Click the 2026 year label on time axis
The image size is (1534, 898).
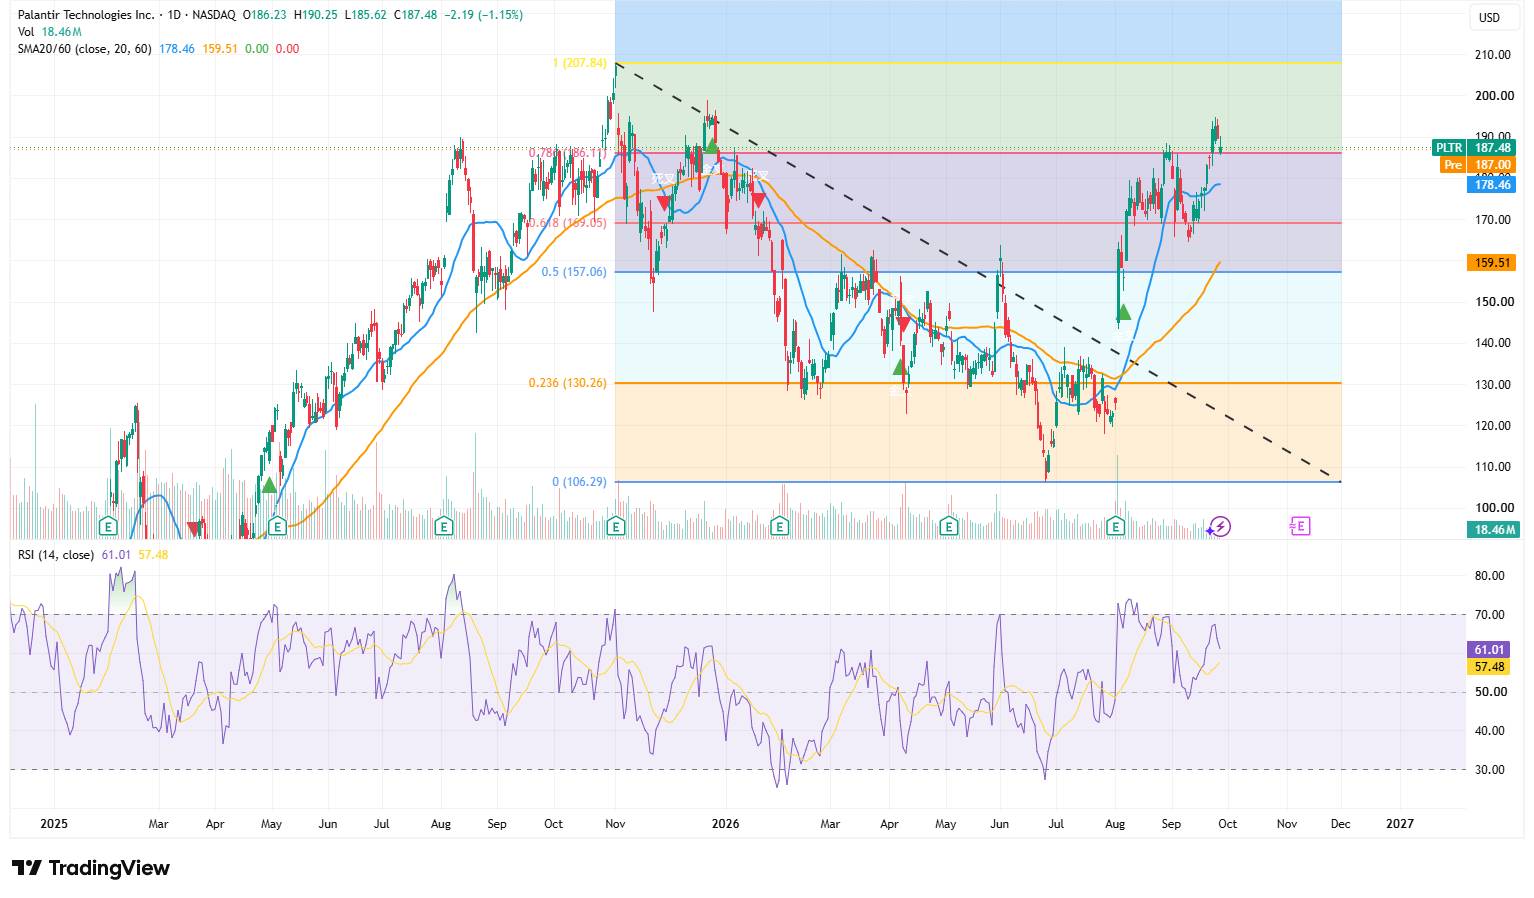(725, 824)
